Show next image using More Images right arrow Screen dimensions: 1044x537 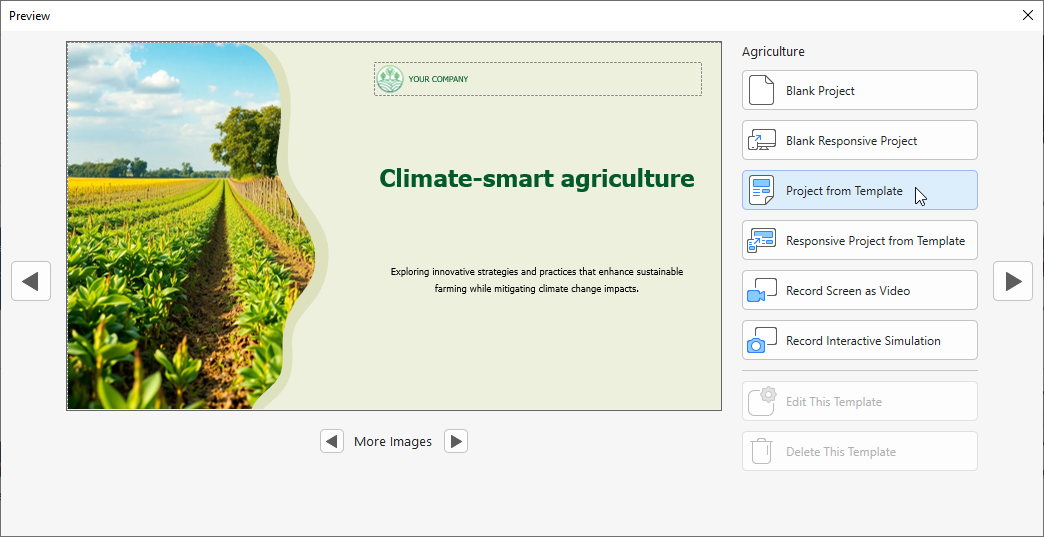point(456,441)
